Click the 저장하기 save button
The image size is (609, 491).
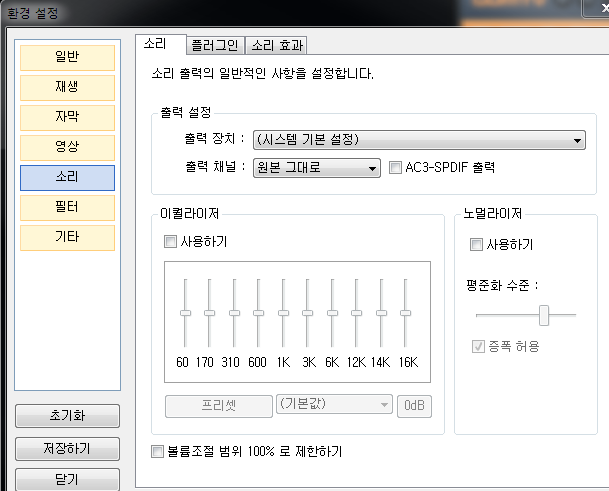coord(67,449)
